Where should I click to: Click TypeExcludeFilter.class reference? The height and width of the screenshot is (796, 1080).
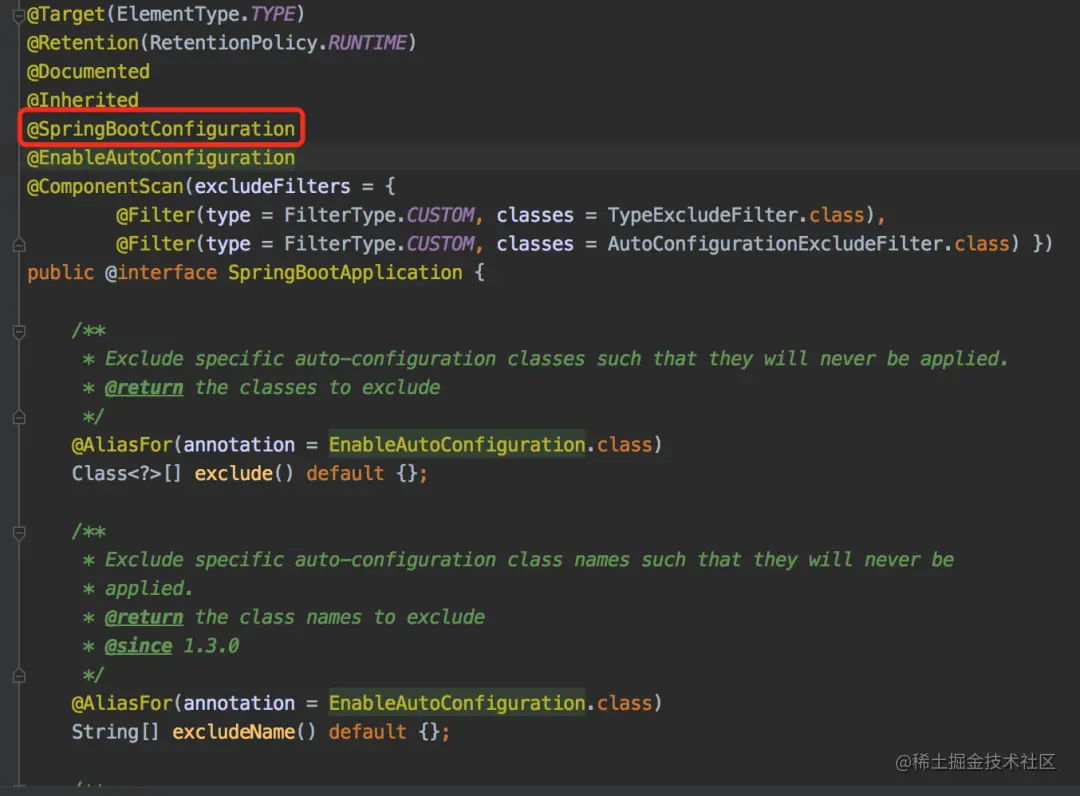[x=736, y=215]
